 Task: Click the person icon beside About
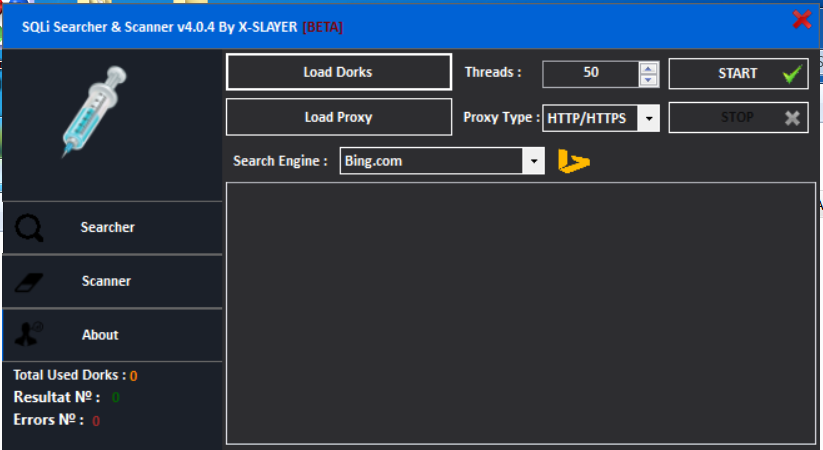[x=30, y=335]
